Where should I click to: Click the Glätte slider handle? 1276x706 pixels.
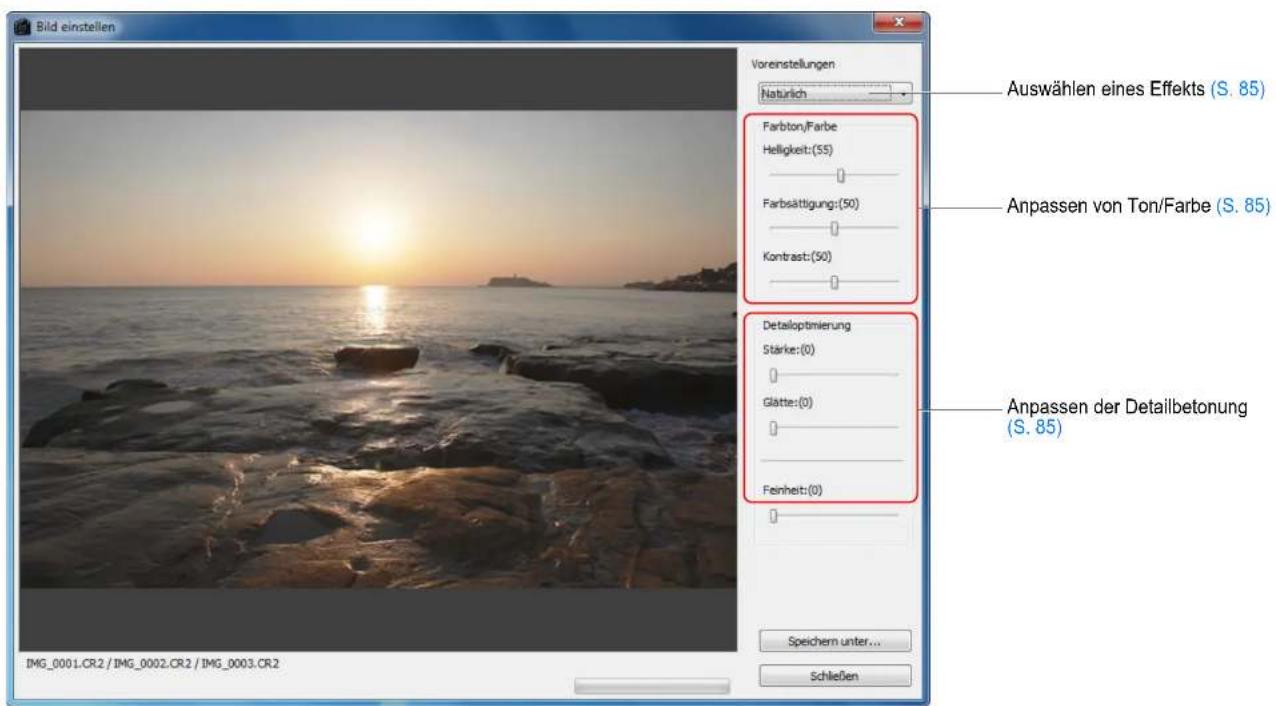(773, 428)
